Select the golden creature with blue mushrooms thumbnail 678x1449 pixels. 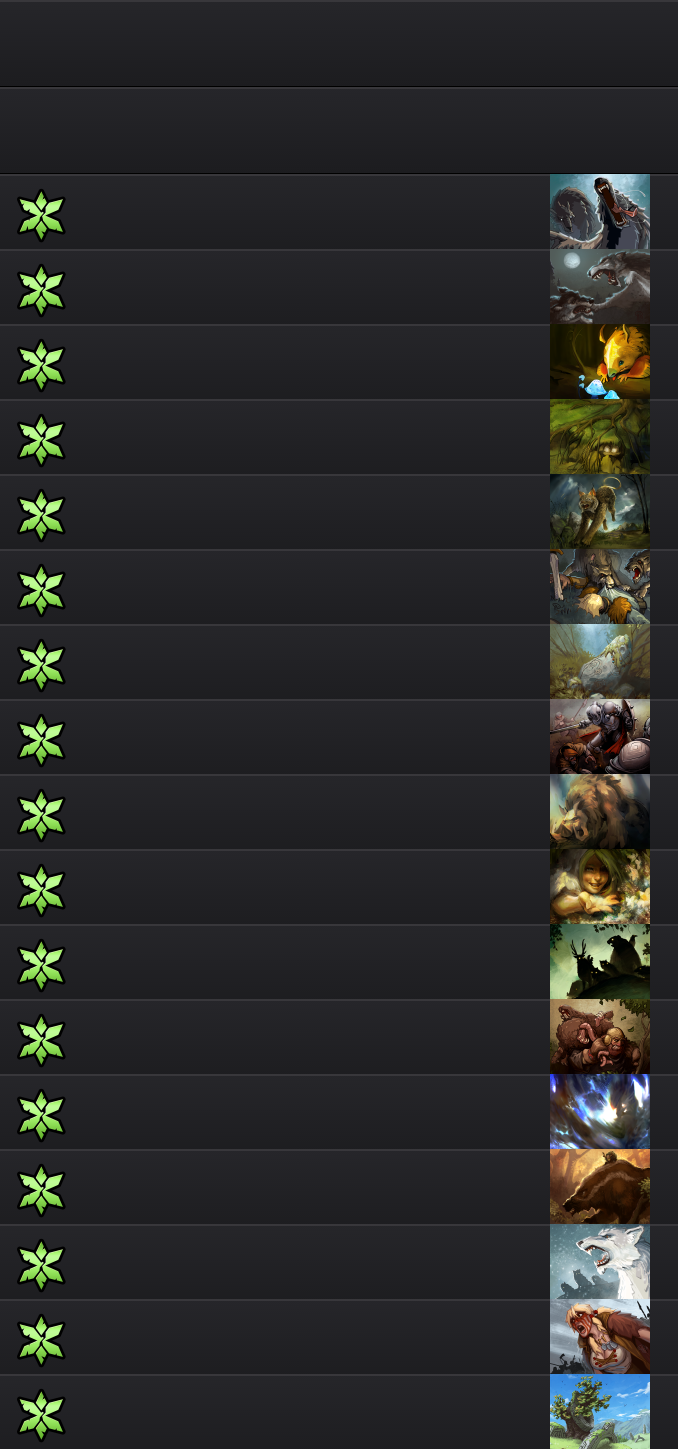coord(600,362)
